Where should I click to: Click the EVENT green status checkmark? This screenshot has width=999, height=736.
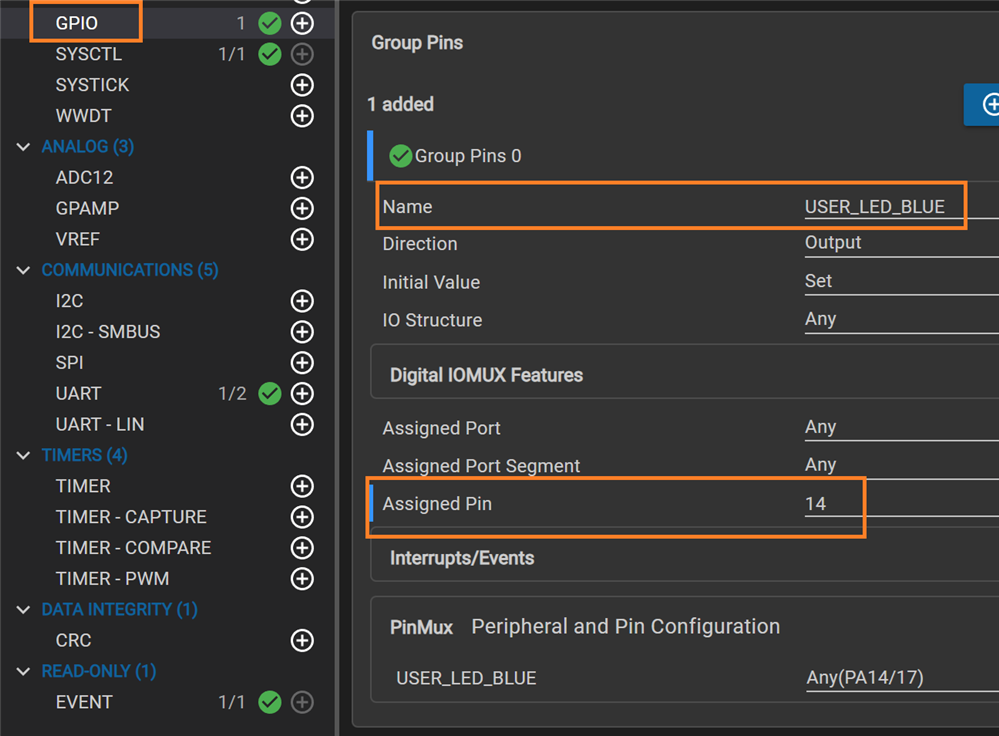pos(270,702)
